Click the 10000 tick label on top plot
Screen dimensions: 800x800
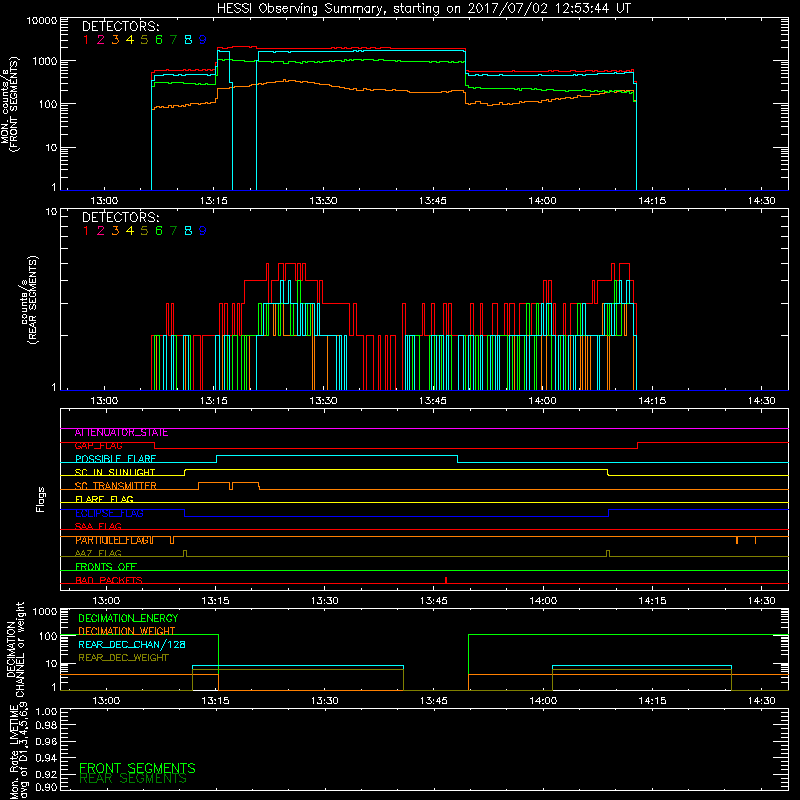pos(42,21)
